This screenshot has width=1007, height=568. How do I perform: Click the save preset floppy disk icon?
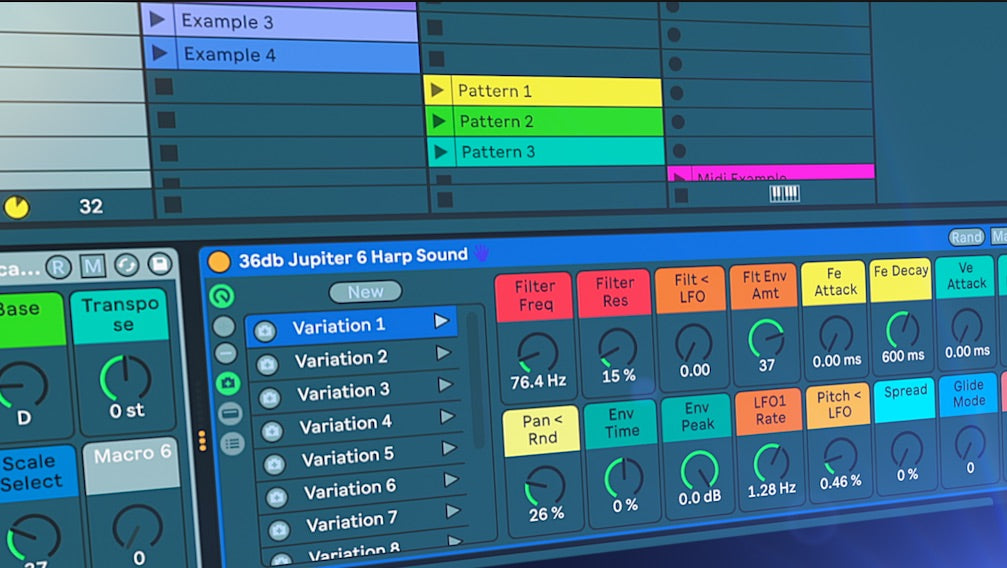pyautogui.click(x=159, y=265)
